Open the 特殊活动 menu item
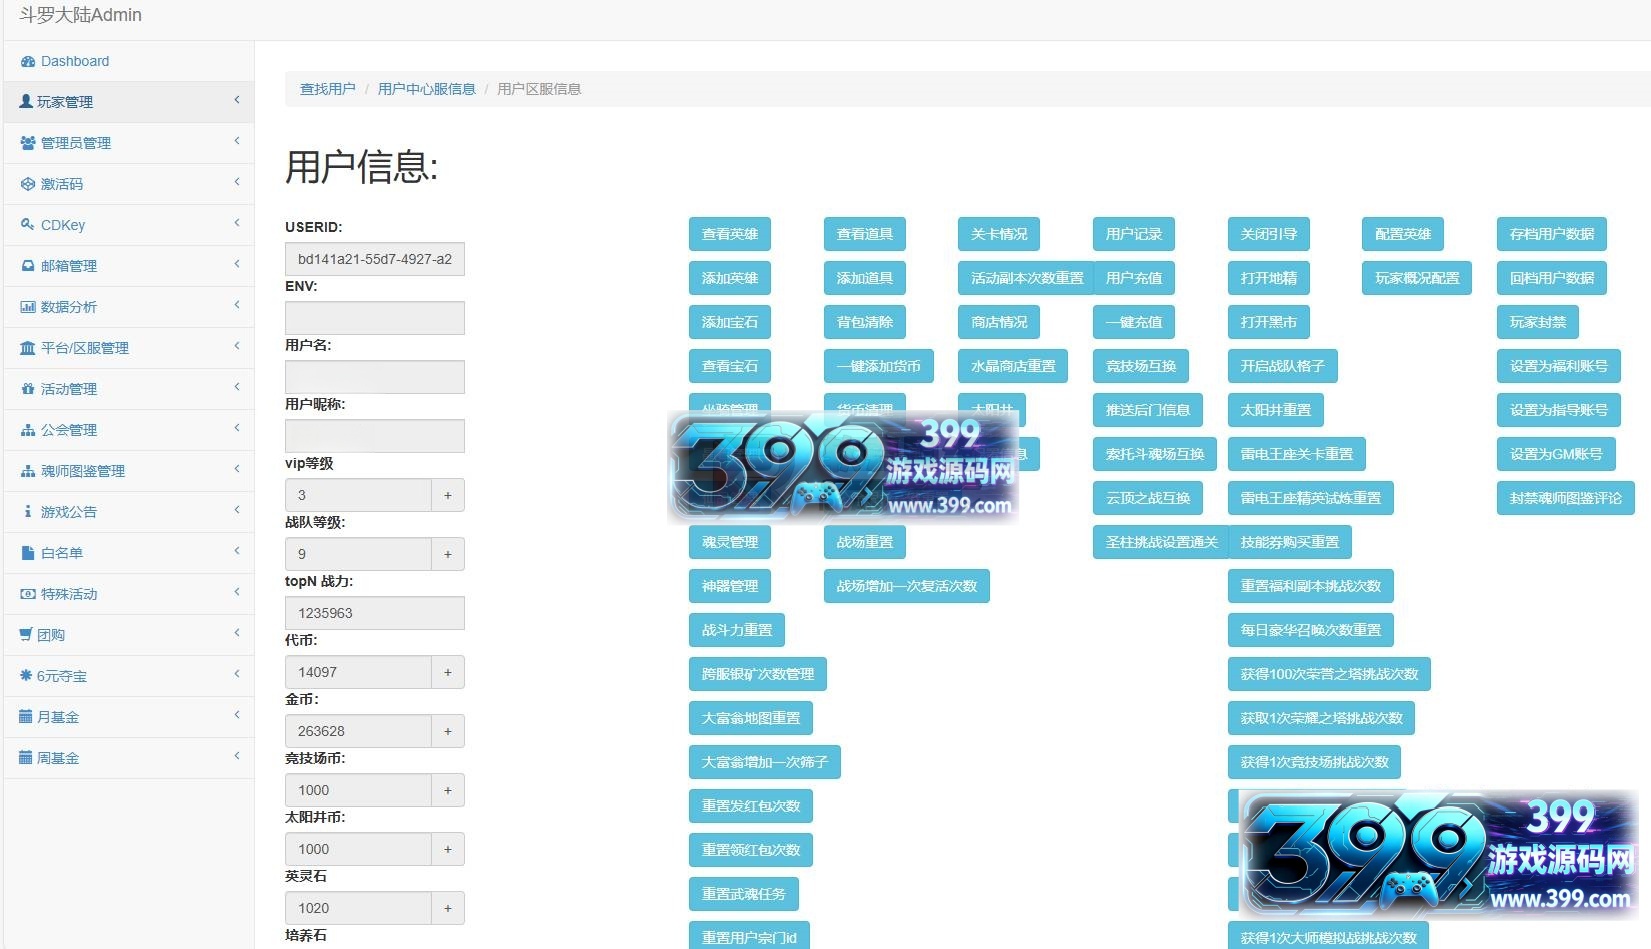 coord(129,594)
